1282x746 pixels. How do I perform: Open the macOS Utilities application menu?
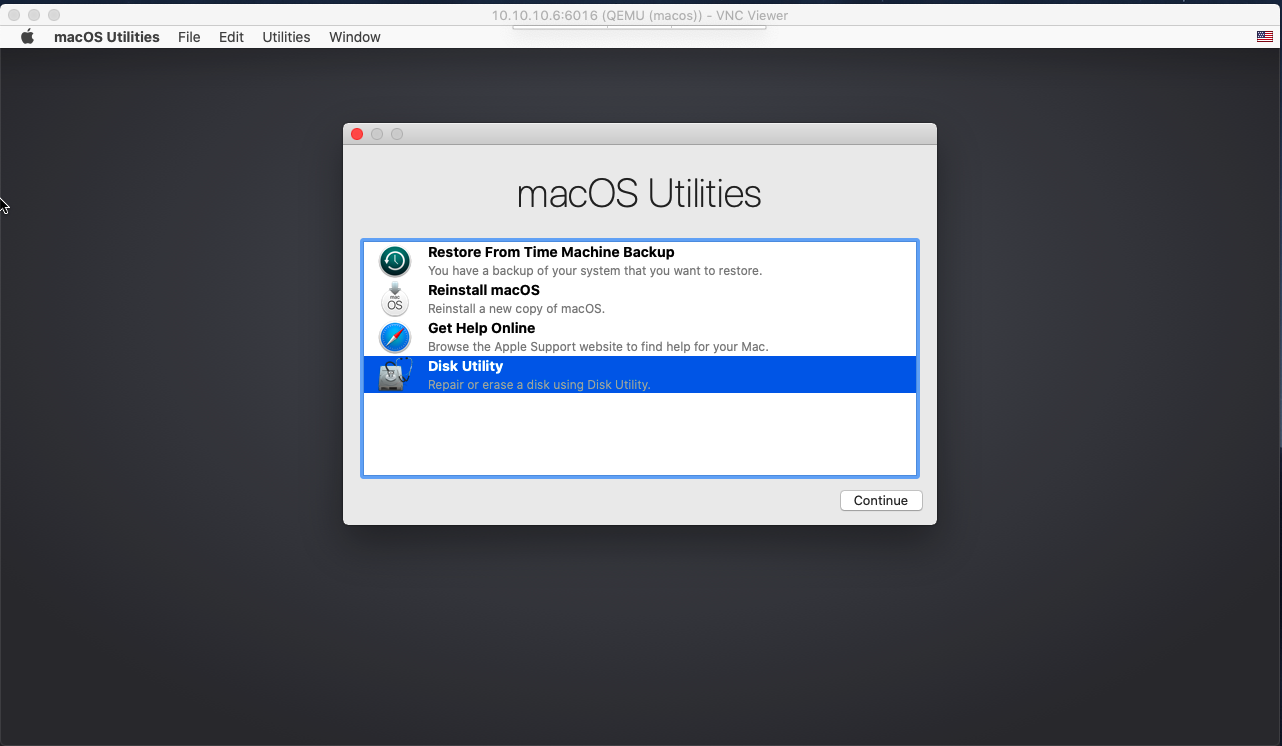coord(107,37)
